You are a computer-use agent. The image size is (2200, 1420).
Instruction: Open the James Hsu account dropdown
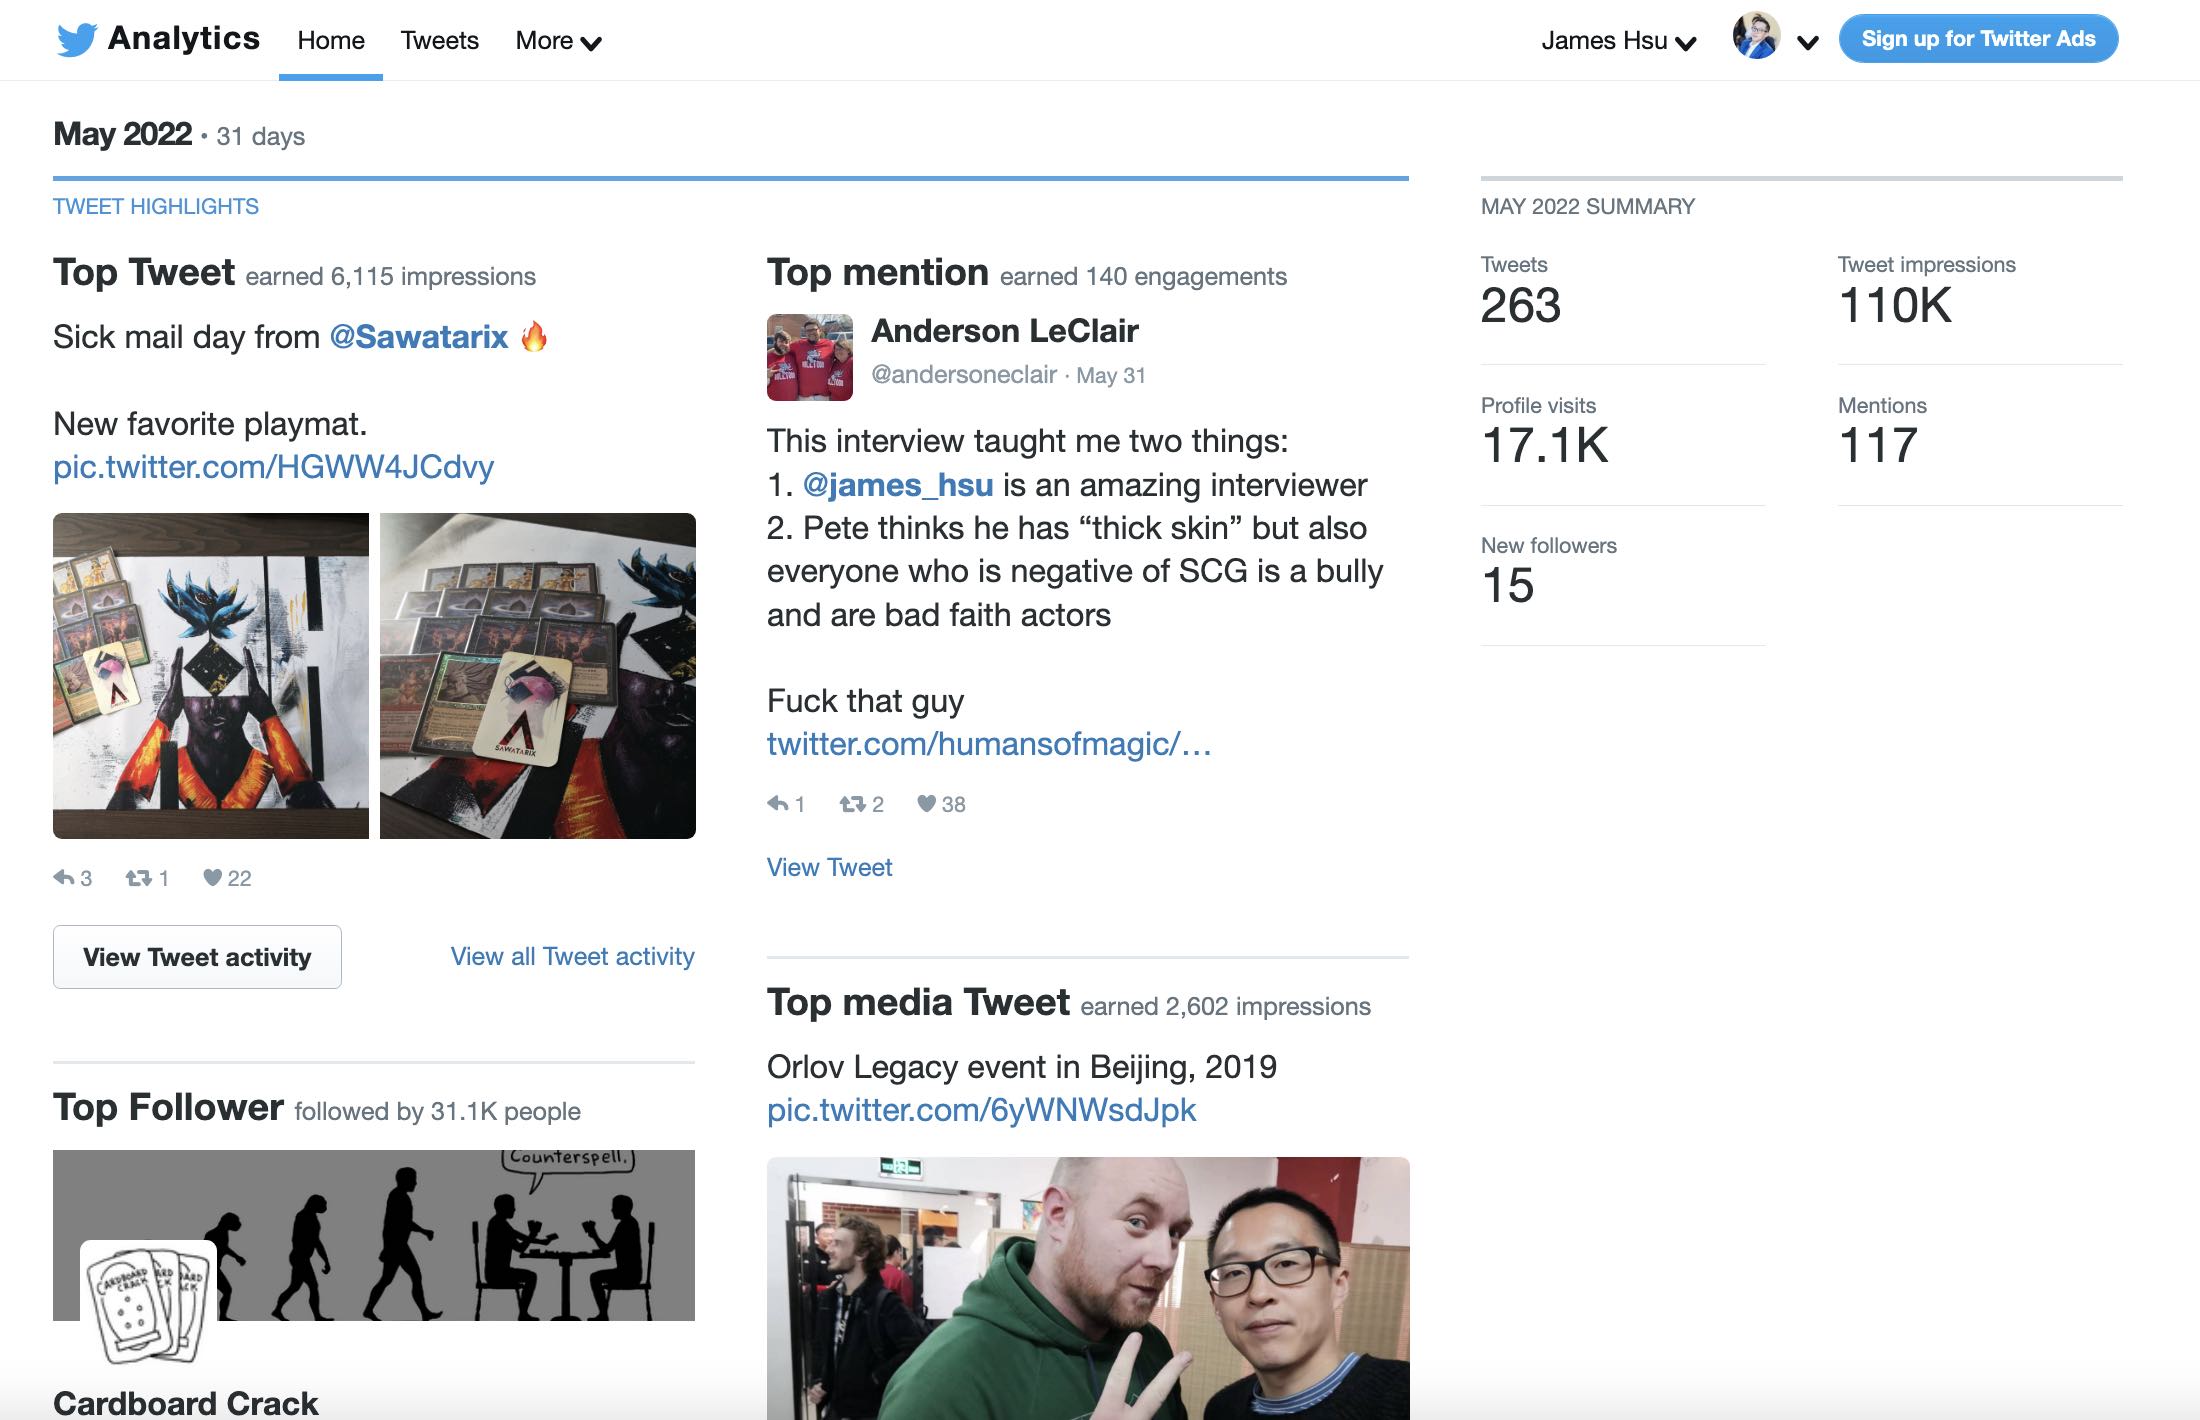tap(1618, 41)
